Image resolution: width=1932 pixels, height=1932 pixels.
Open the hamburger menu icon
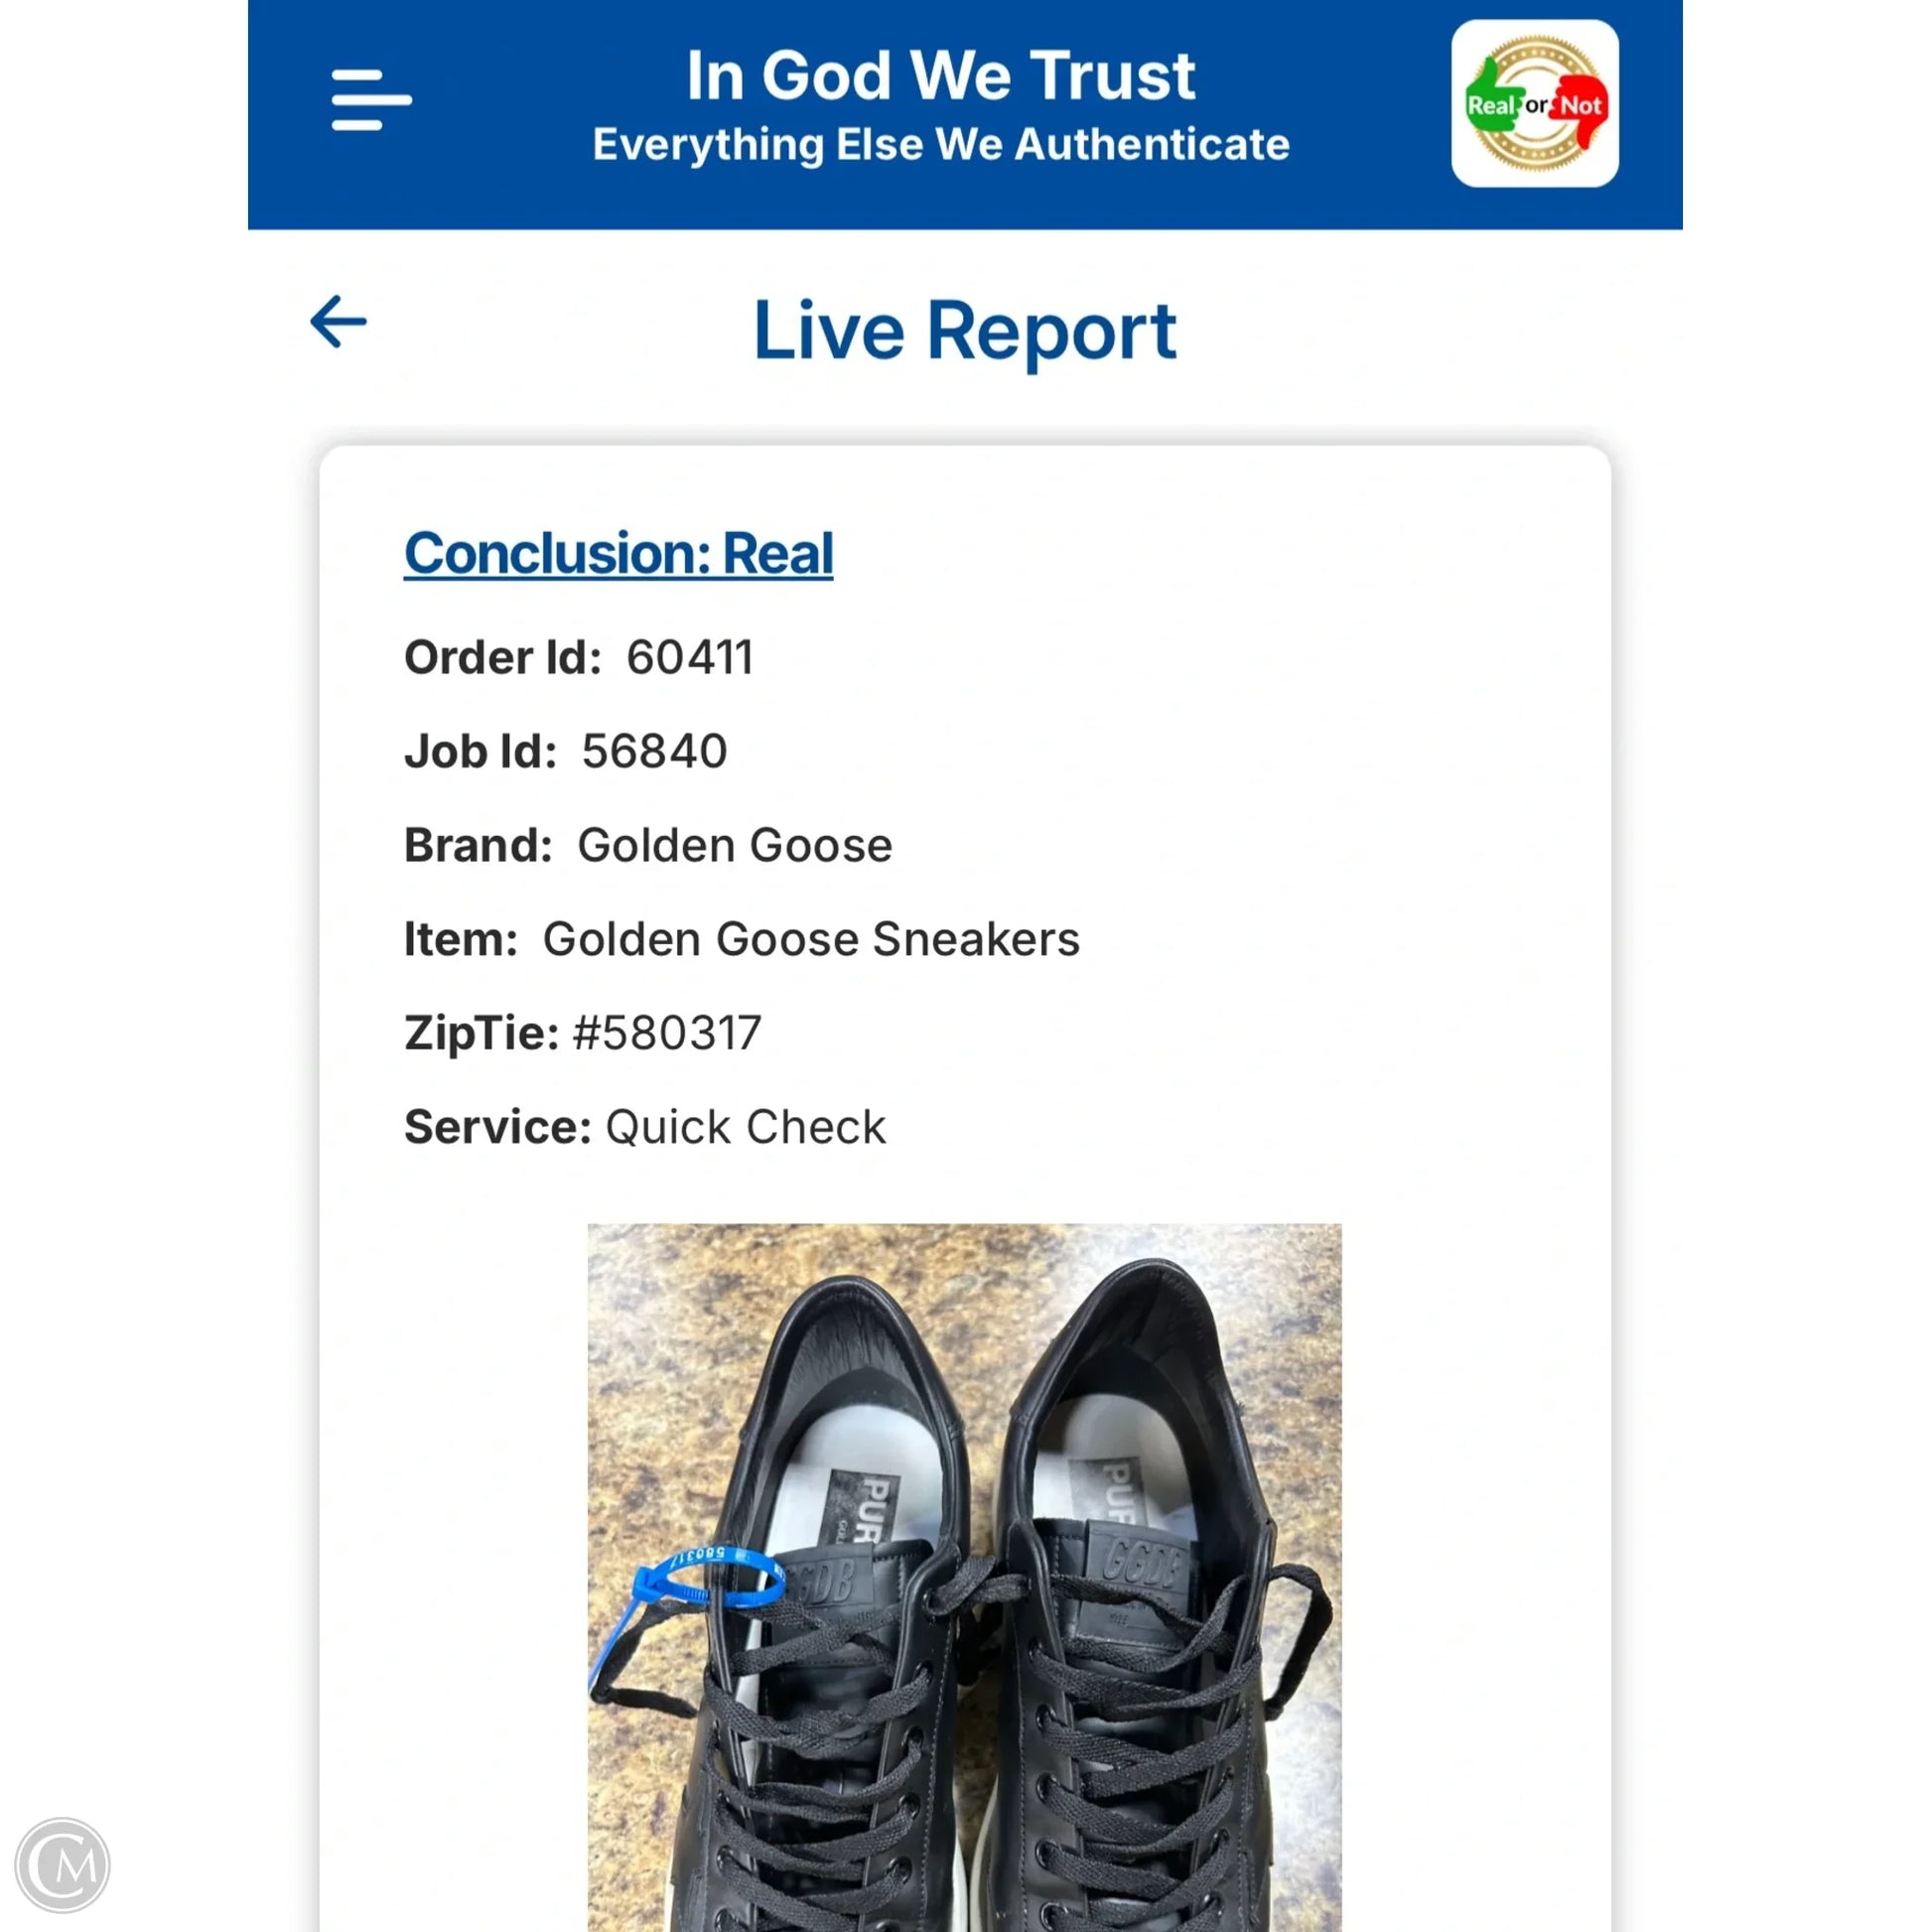371,99
